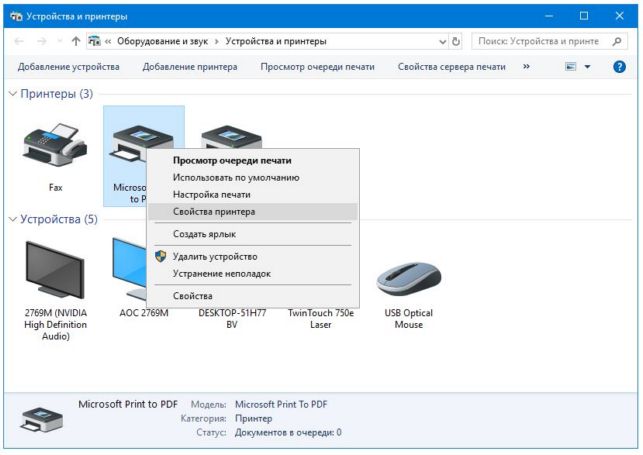Click the Добавление принтера toolbar button
This screenshot has height=455, width=643.
point(190,67)
